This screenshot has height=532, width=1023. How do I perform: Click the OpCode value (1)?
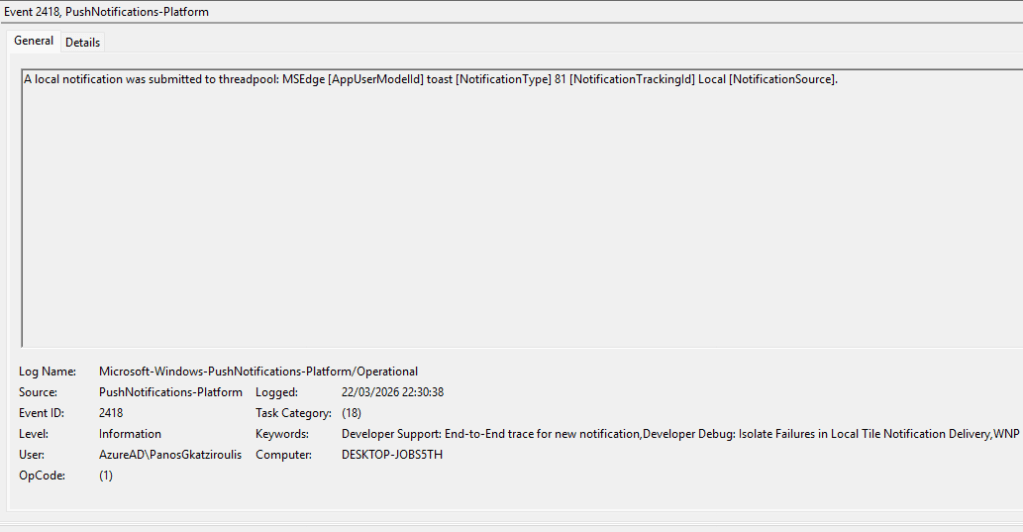pyautogui.click(x=106, y=476)
